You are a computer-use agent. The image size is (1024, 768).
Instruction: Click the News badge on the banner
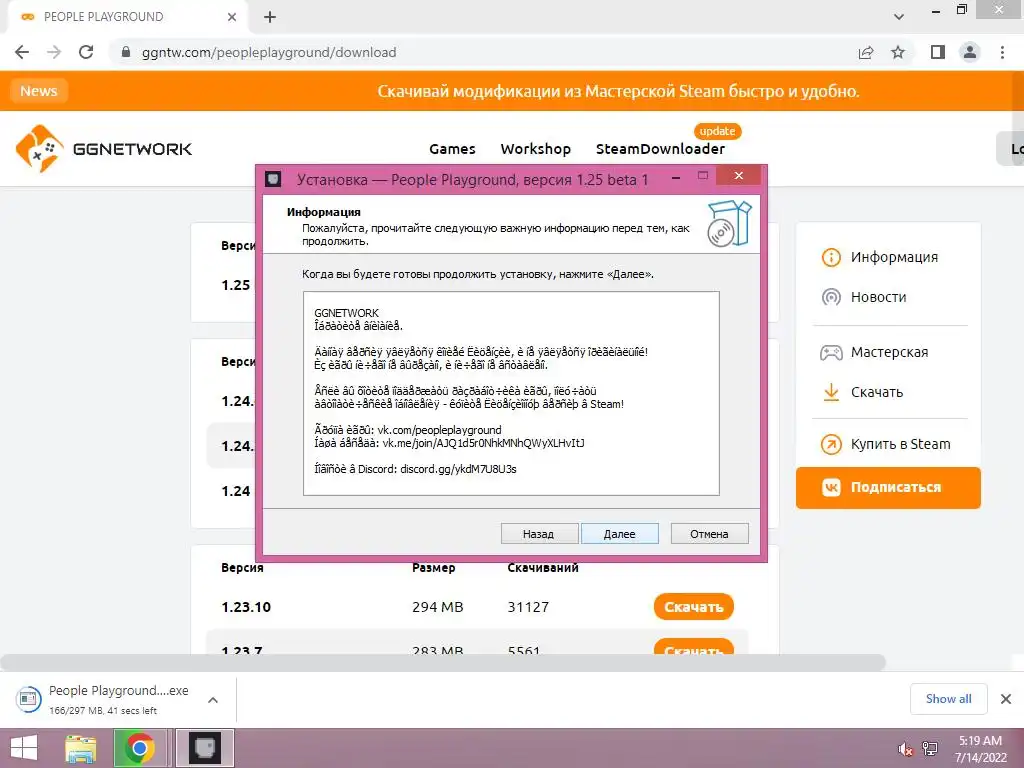click(39, 91)
